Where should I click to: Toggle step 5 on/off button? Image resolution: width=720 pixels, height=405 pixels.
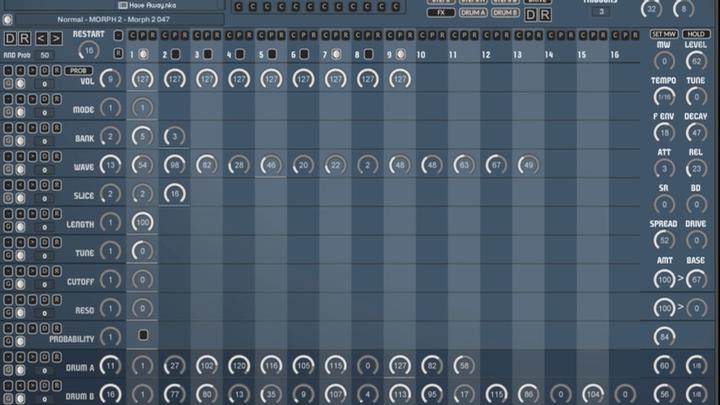[272, 54]
